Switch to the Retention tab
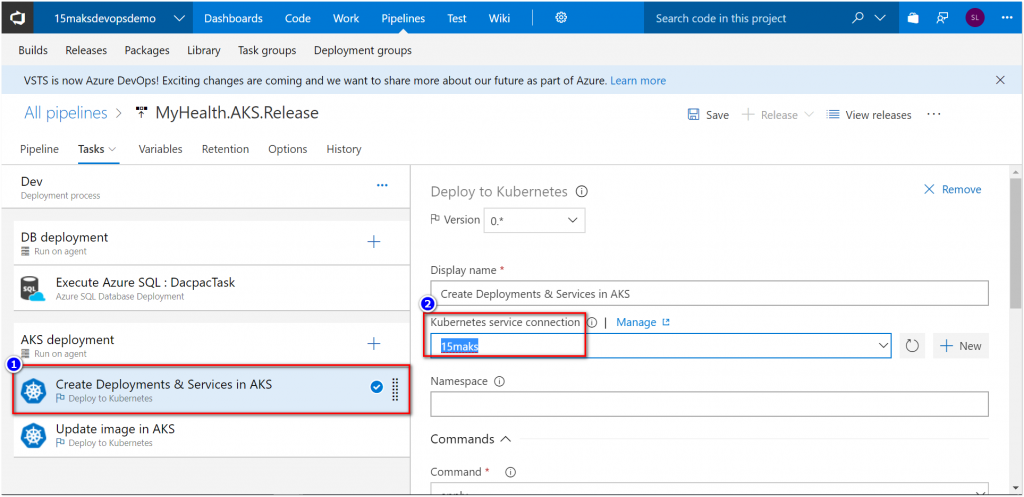Screen dimensions: 1024x497 pos(225,149)
